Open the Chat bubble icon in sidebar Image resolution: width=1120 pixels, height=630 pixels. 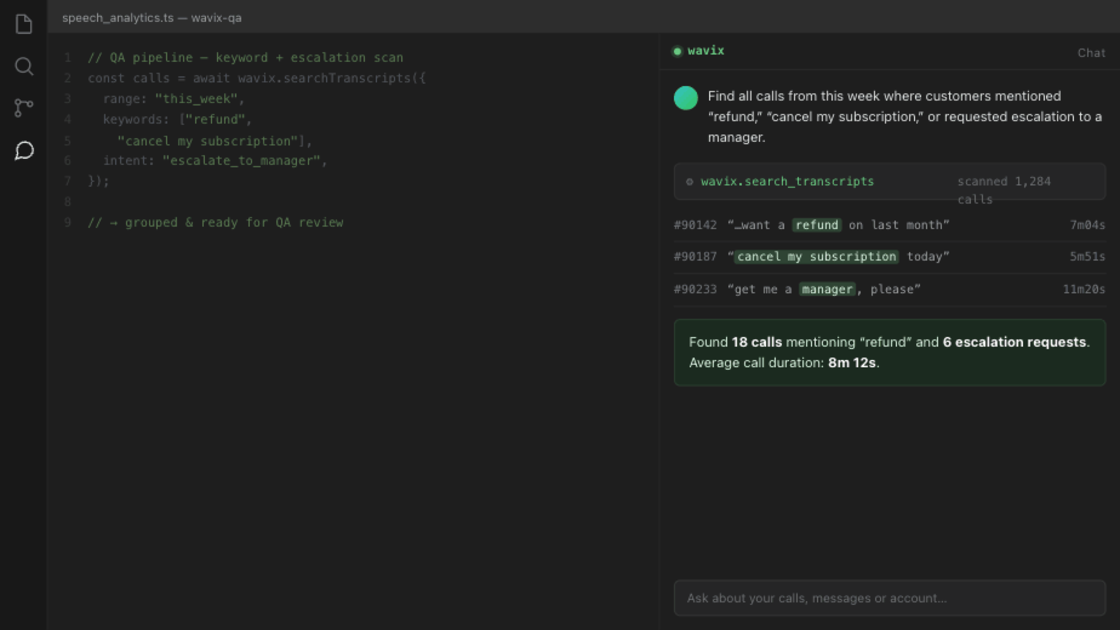click(x=24, y=151)
